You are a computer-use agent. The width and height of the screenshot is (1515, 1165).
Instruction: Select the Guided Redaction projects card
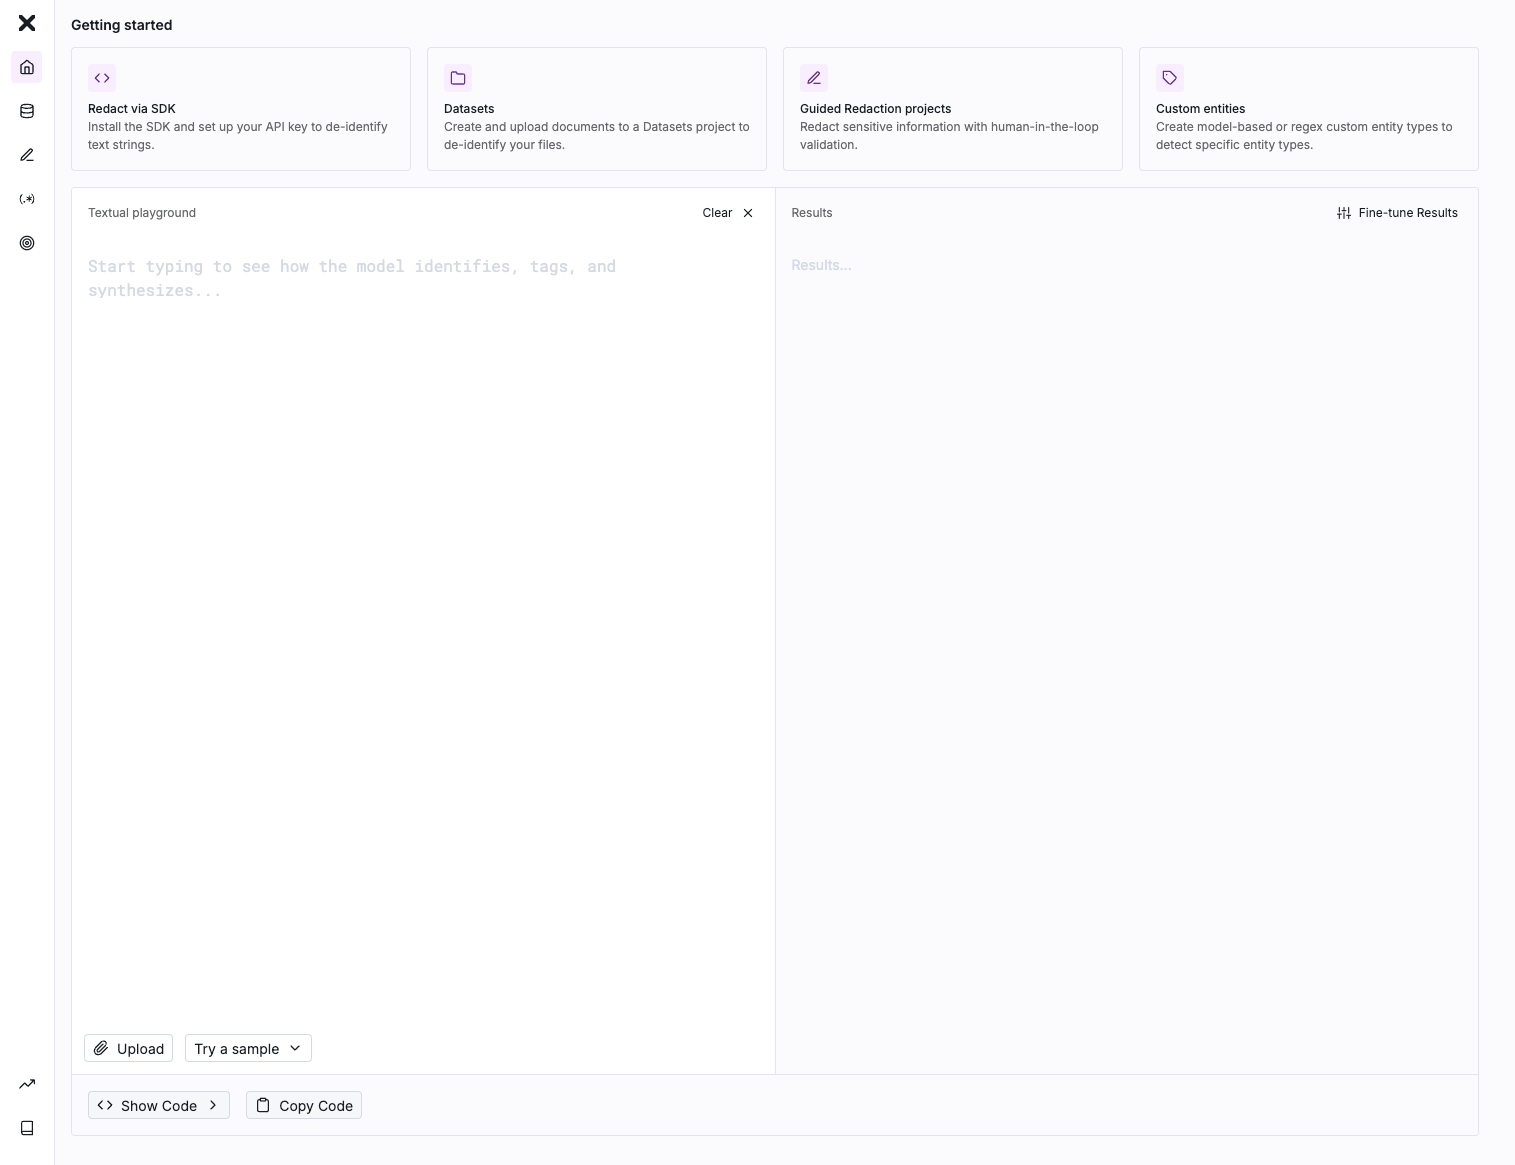tap(952, 109)
